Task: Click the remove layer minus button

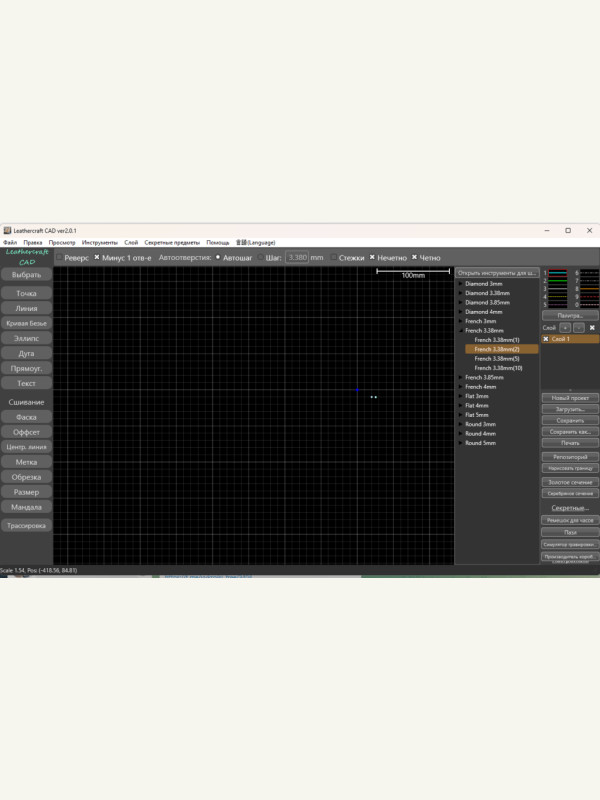Action: (578, 327)
